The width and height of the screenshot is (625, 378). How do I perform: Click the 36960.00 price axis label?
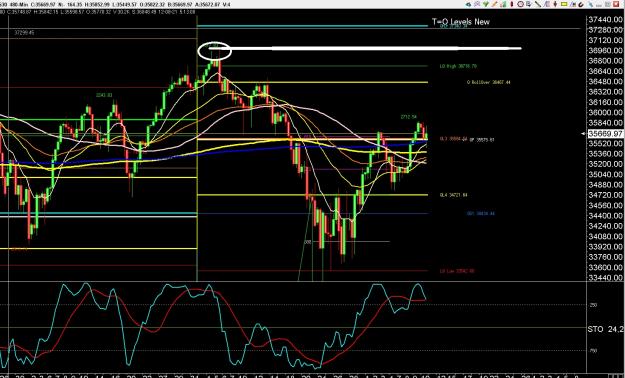pos(606,51)
